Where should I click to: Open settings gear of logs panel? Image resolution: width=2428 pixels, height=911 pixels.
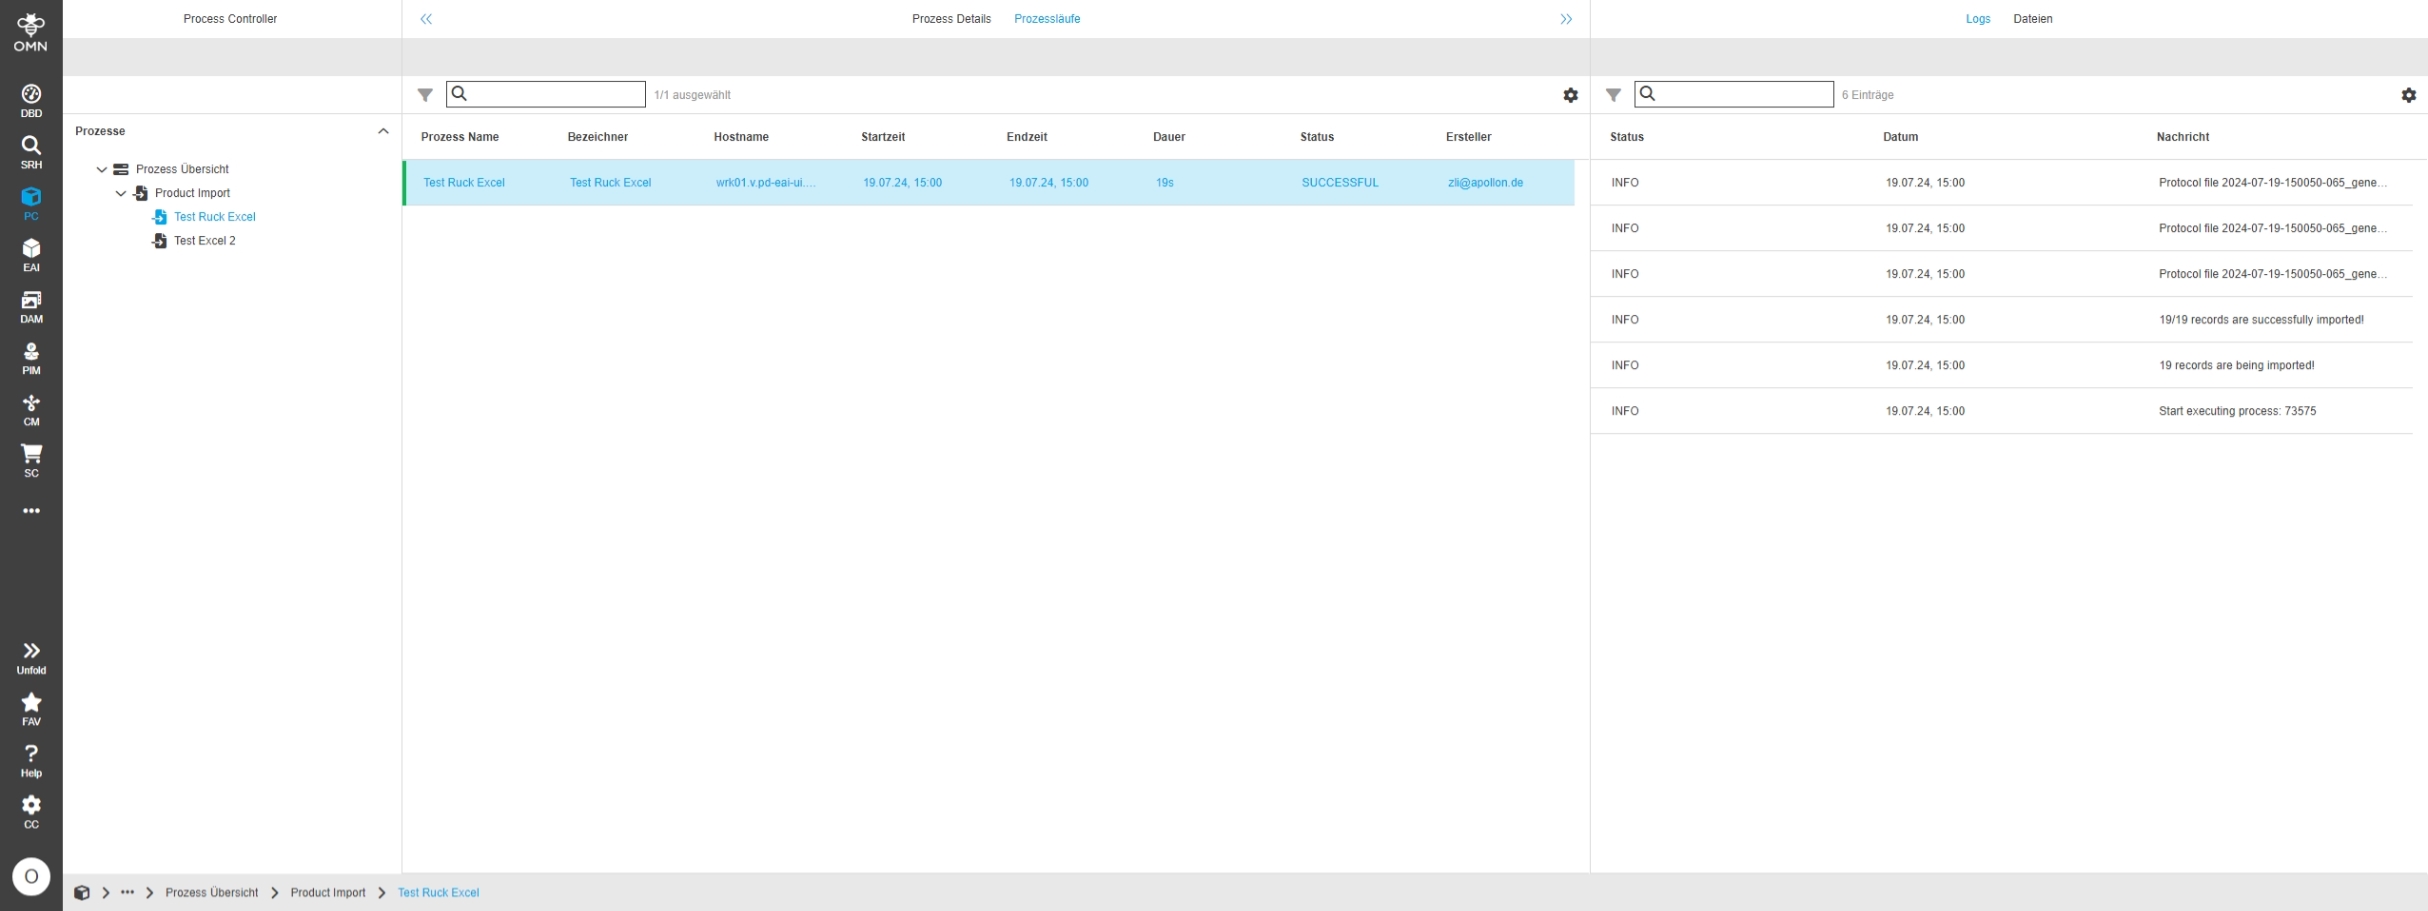[x=2408, y=95]
